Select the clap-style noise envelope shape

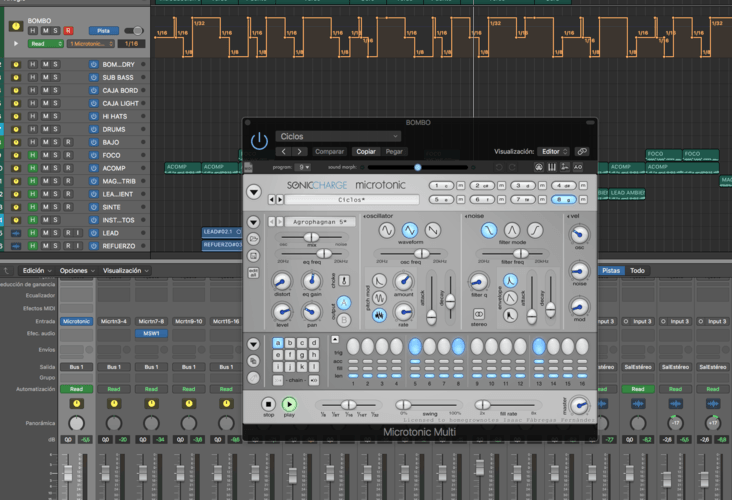click(510, 315)
